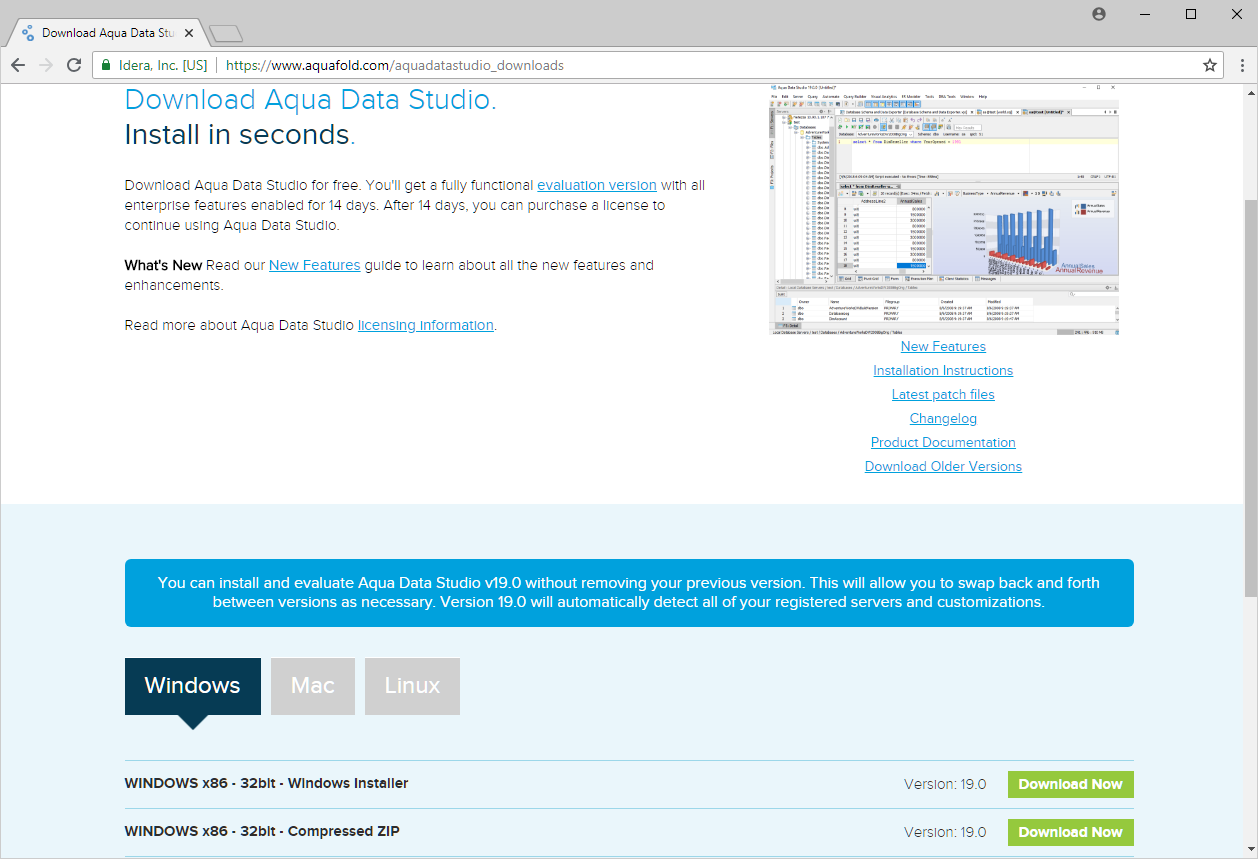View site security info lock icon

(x=106, y=65)
